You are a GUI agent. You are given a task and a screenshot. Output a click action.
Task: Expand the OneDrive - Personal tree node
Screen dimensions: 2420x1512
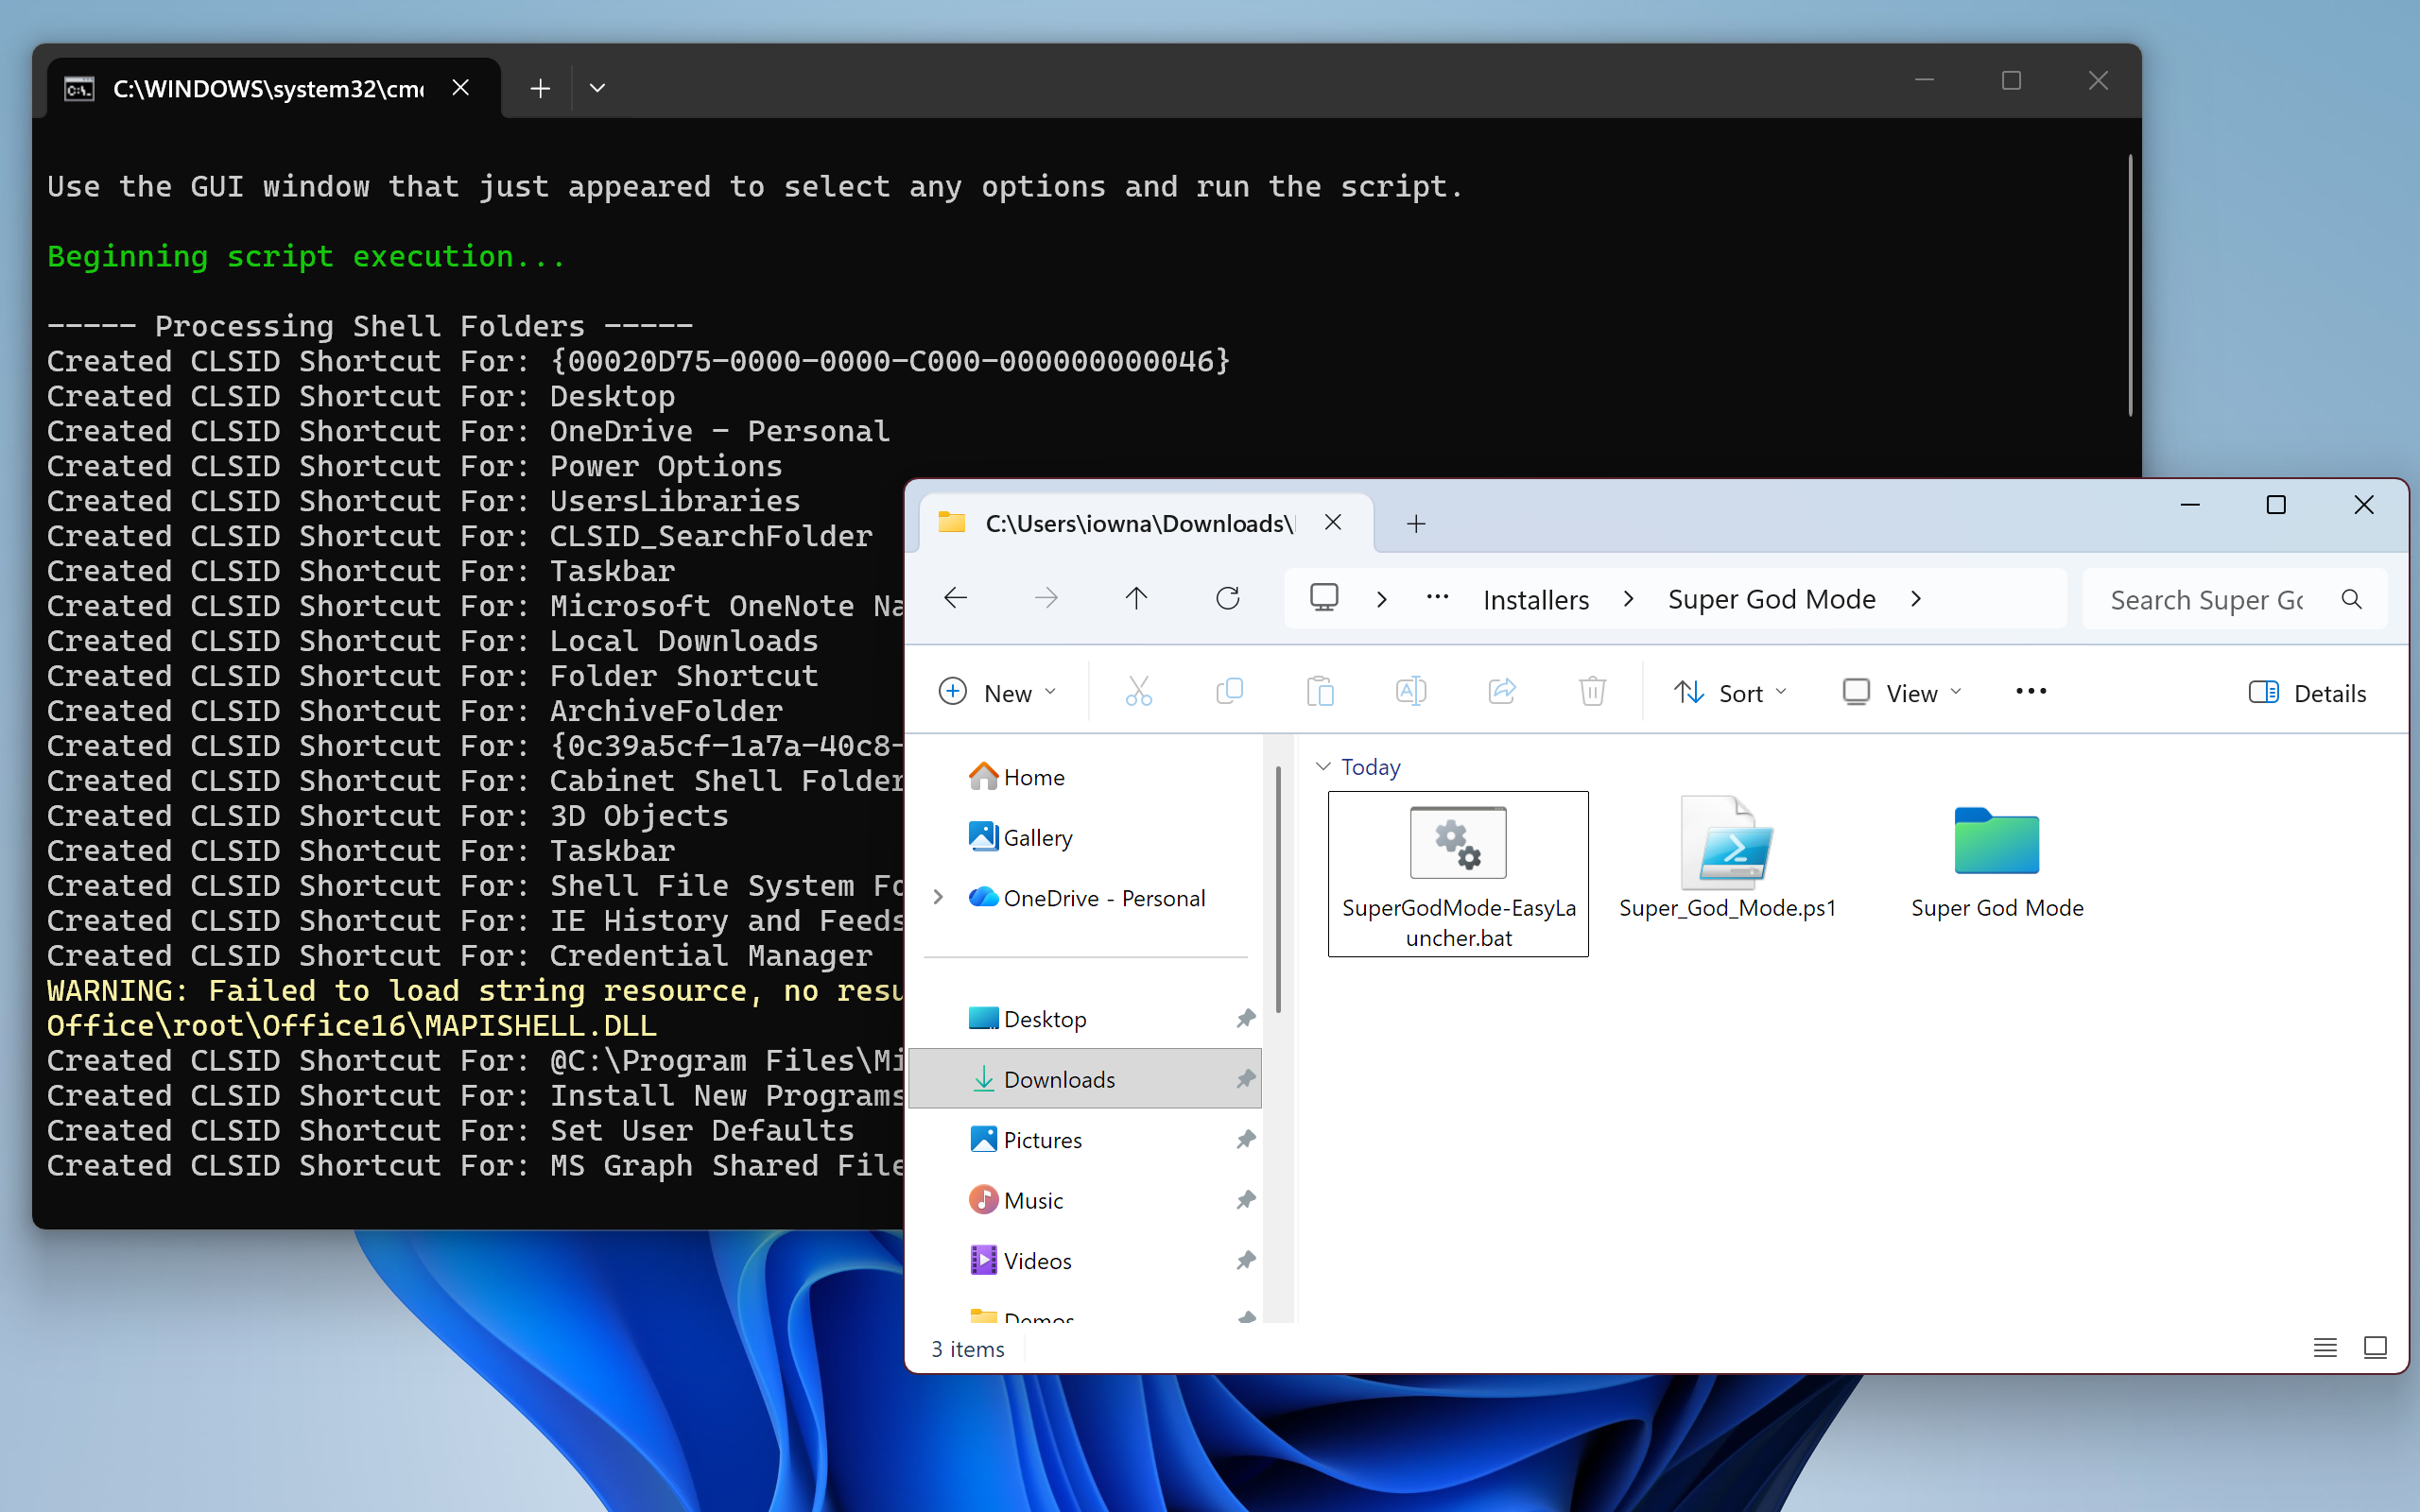[938, 898]
